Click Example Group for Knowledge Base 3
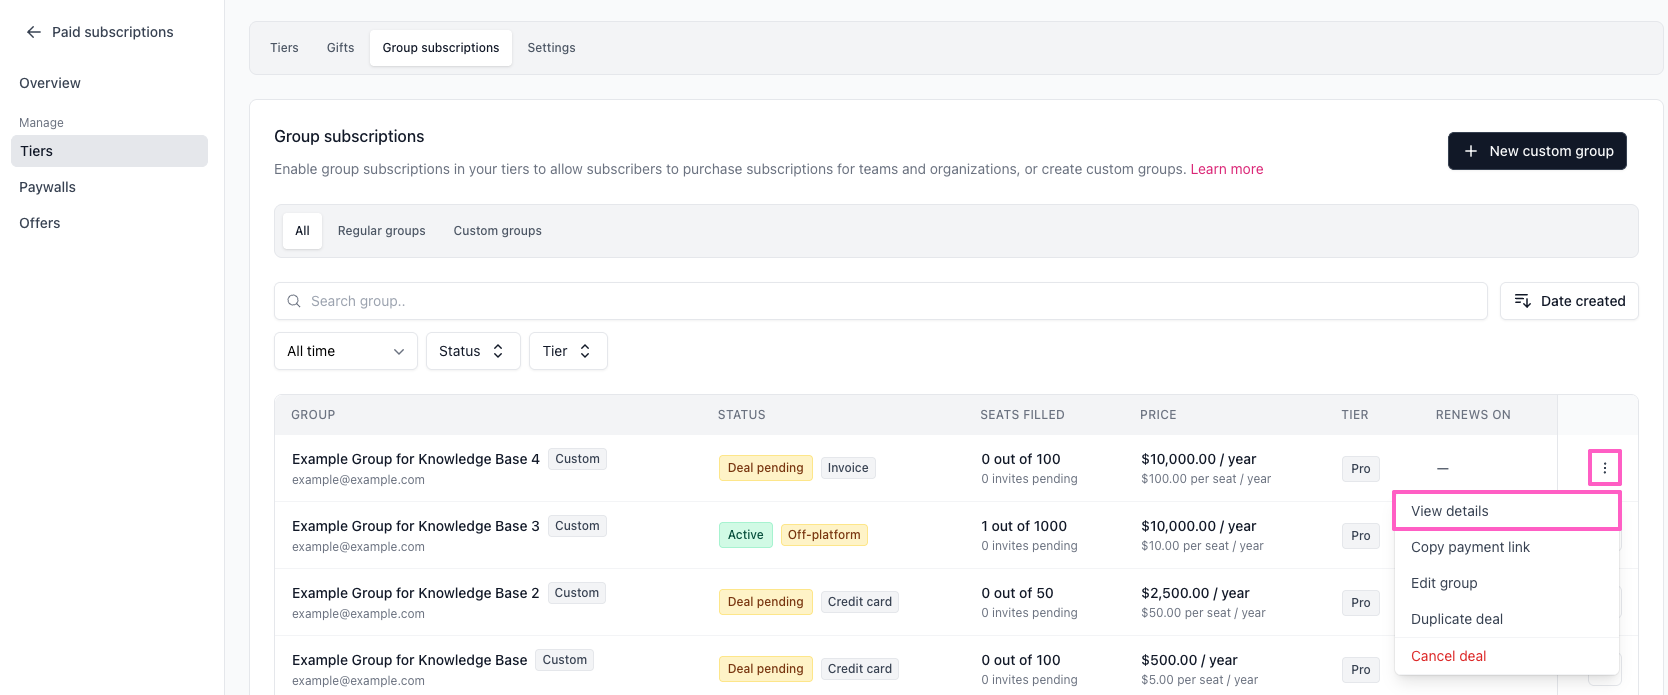1668x695 pixels. [x=415, y=526]
